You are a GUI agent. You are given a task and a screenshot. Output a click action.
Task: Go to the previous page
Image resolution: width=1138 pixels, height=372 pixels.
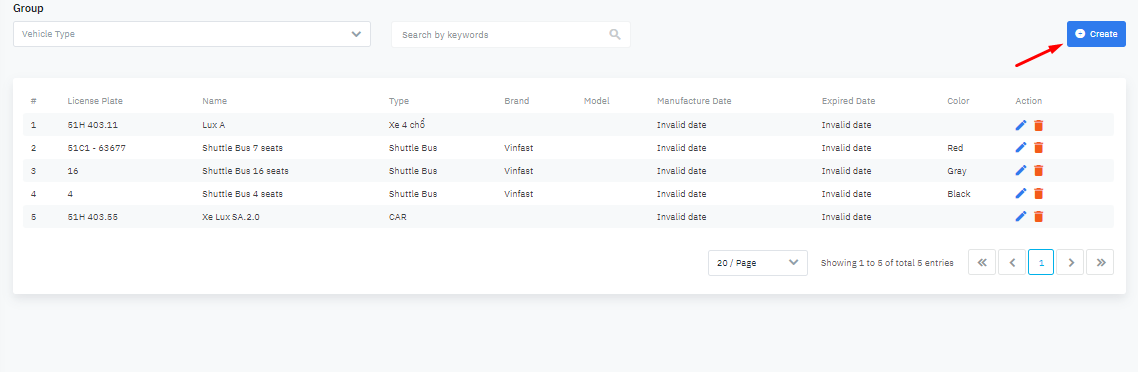click(x=1012, y=263)
